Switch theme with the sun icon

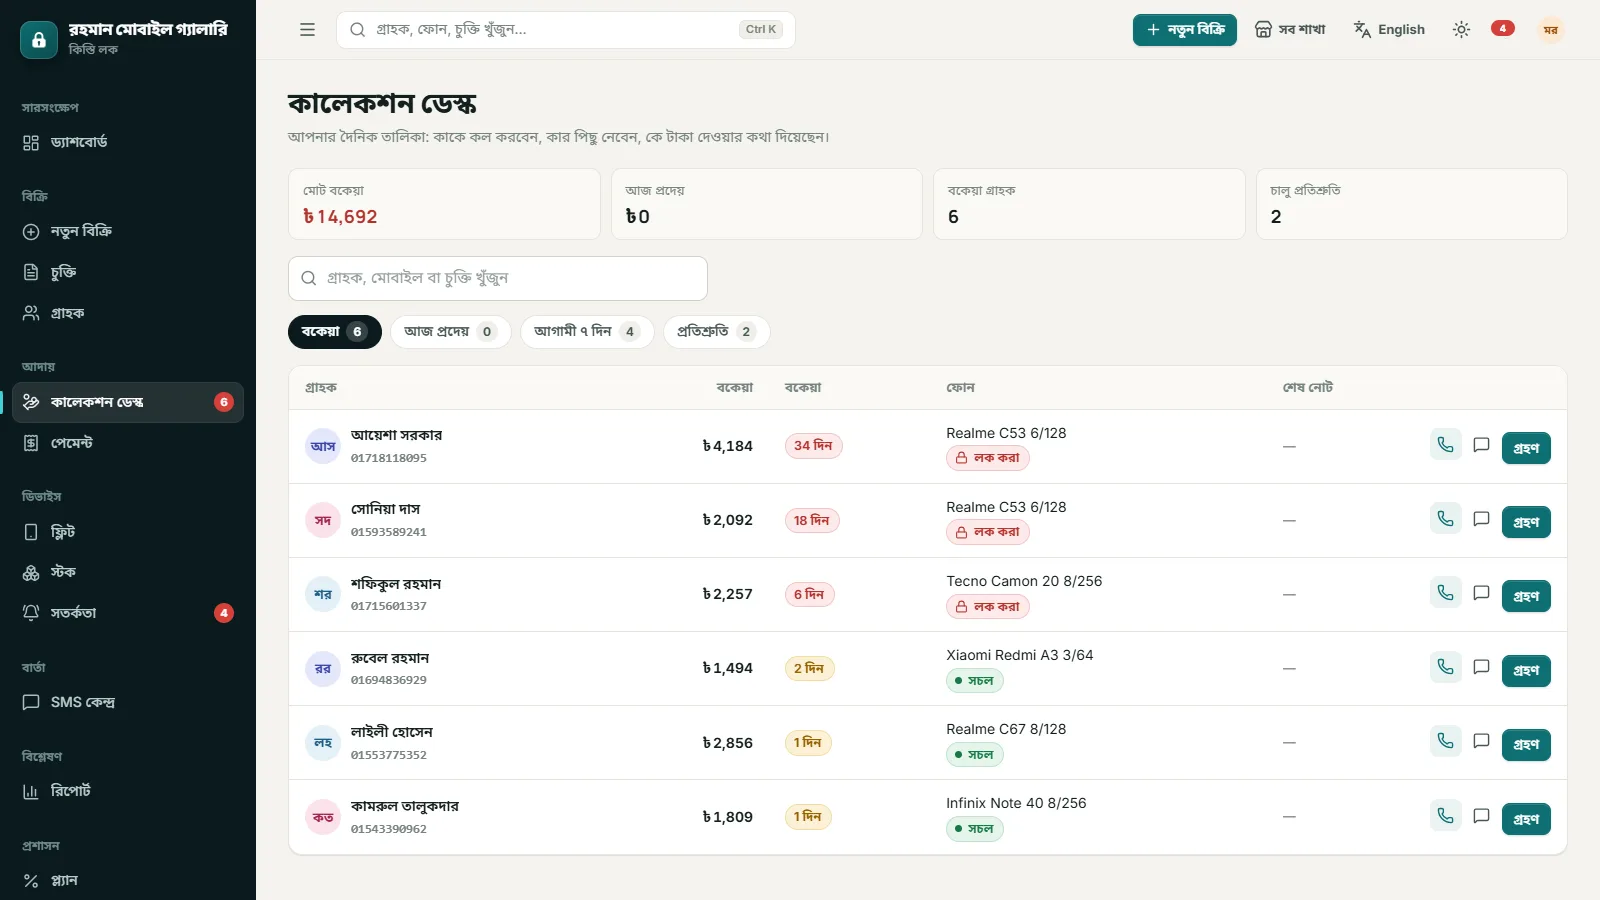(1461, 30)
